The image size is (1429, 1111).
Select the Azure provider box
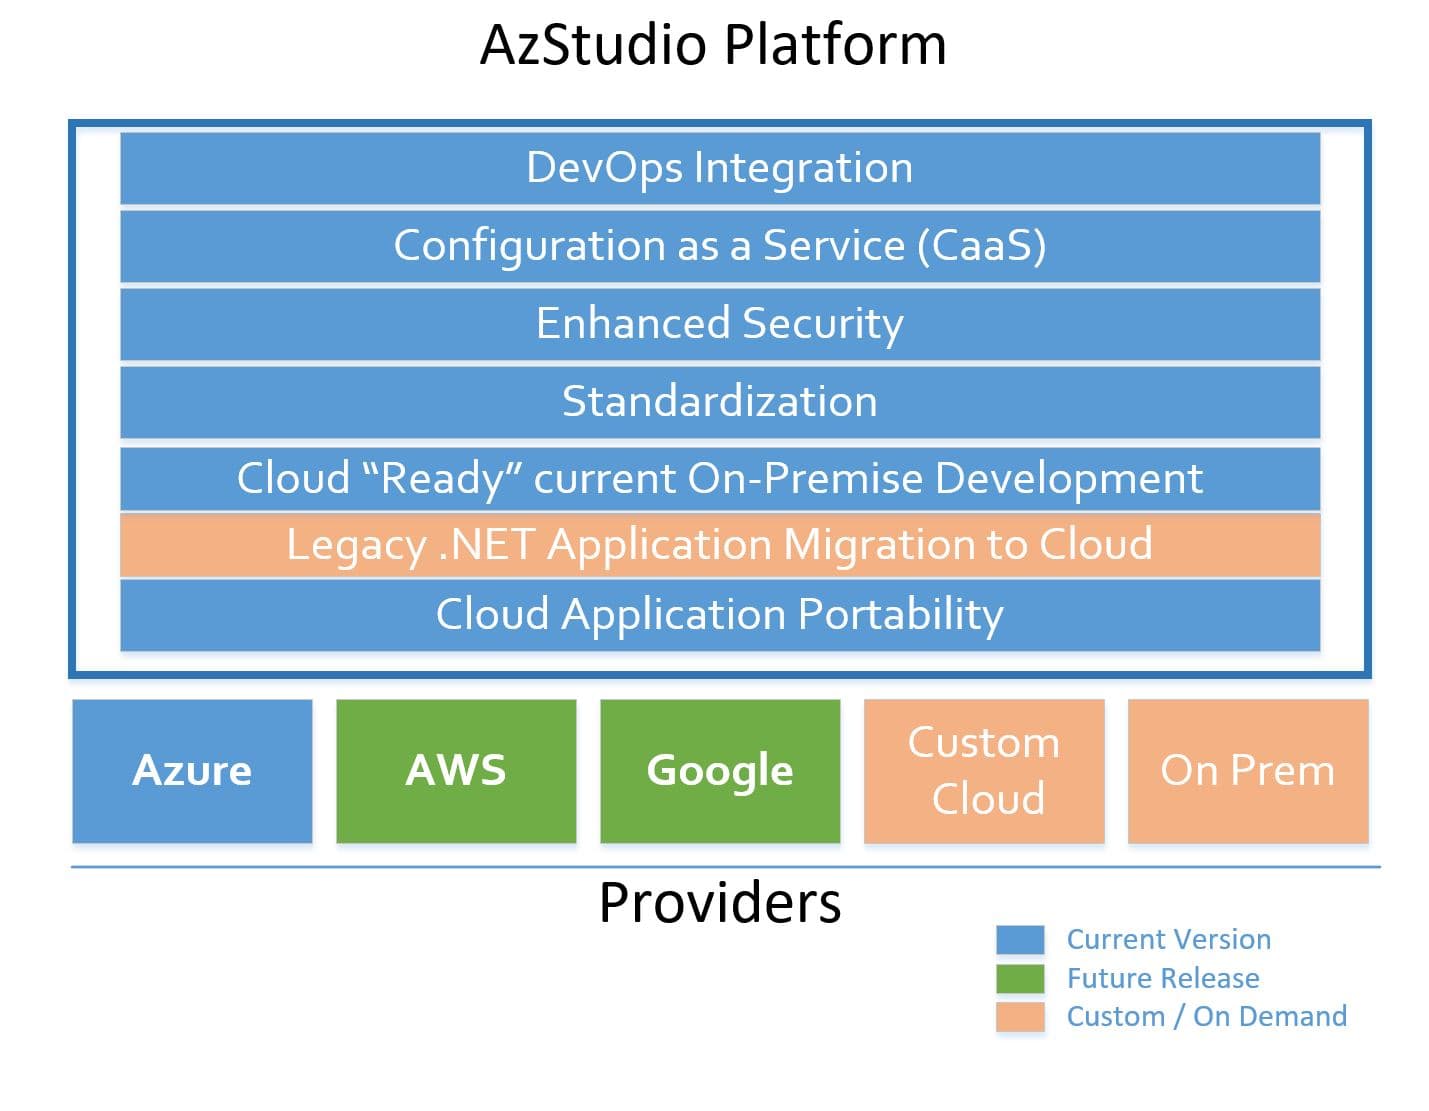coord(192,771)
